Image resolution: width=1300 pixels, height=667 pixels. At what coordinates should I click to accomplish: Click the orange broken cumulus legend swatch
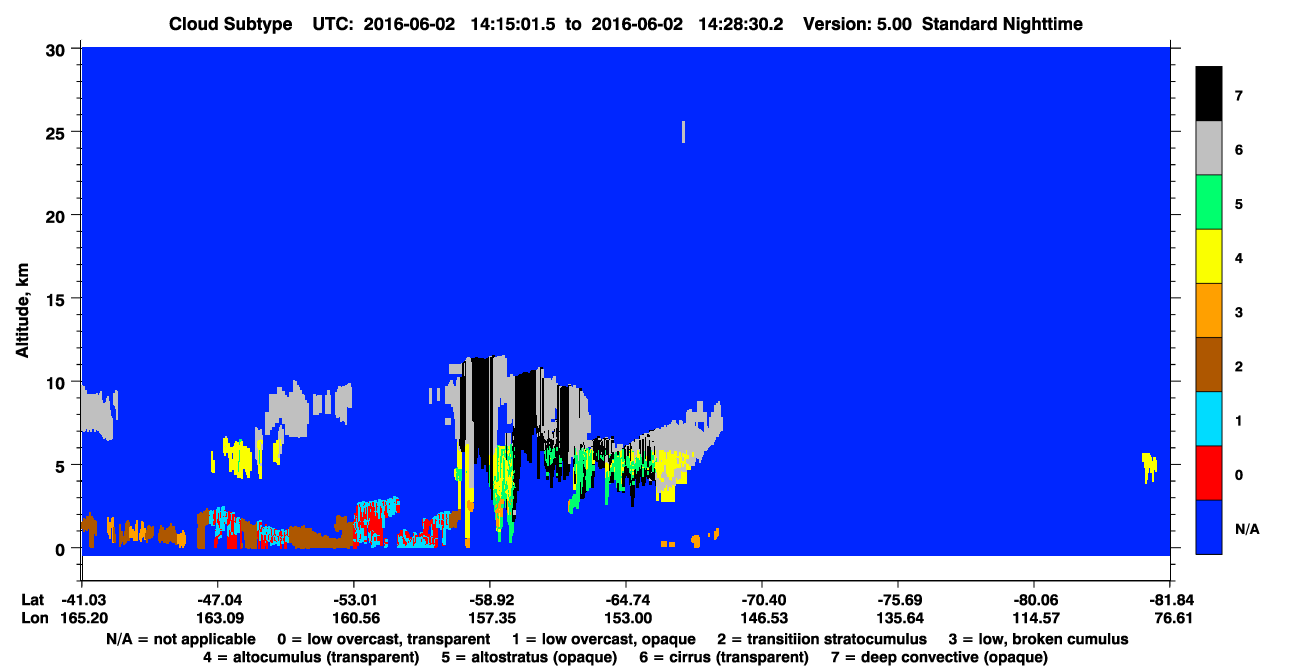pos(1209,311)
